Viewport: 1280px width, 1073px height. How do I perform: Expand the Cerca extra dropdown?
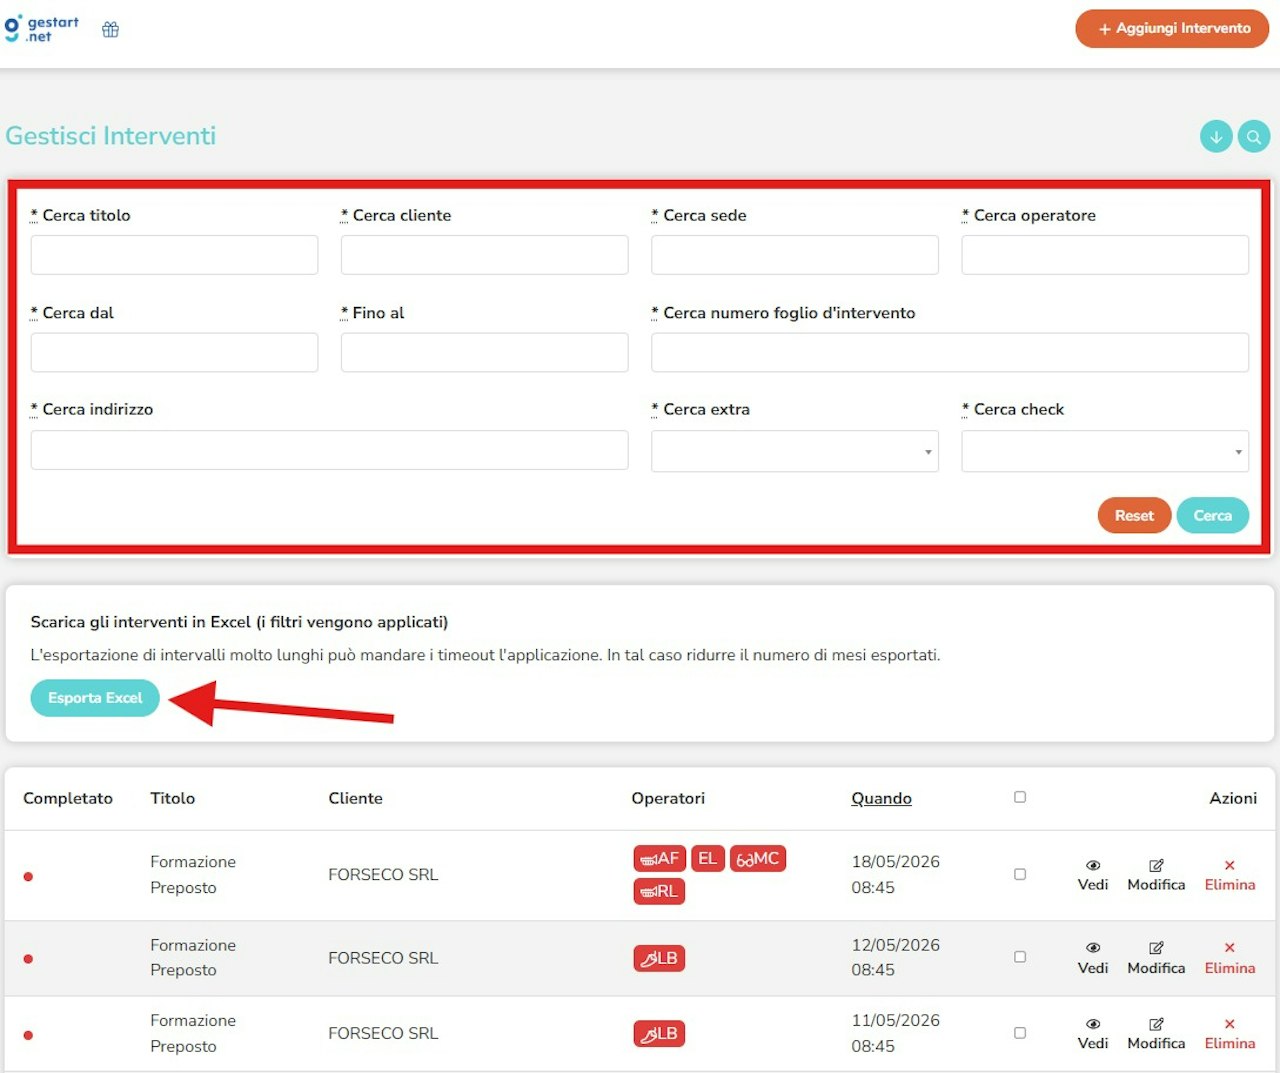[x=795, y=451]
